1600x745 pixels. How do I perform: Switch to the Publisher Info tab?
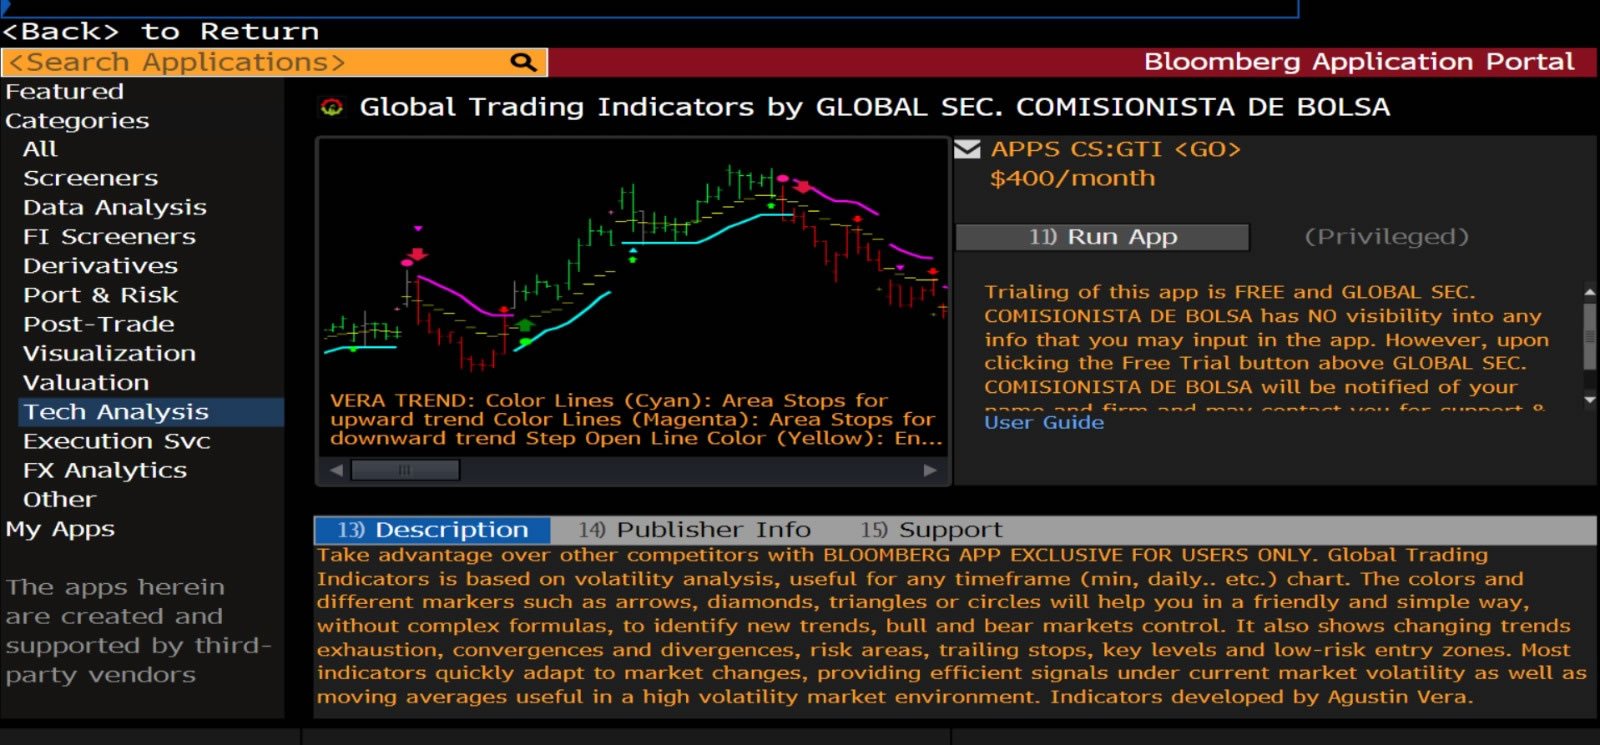694,530
